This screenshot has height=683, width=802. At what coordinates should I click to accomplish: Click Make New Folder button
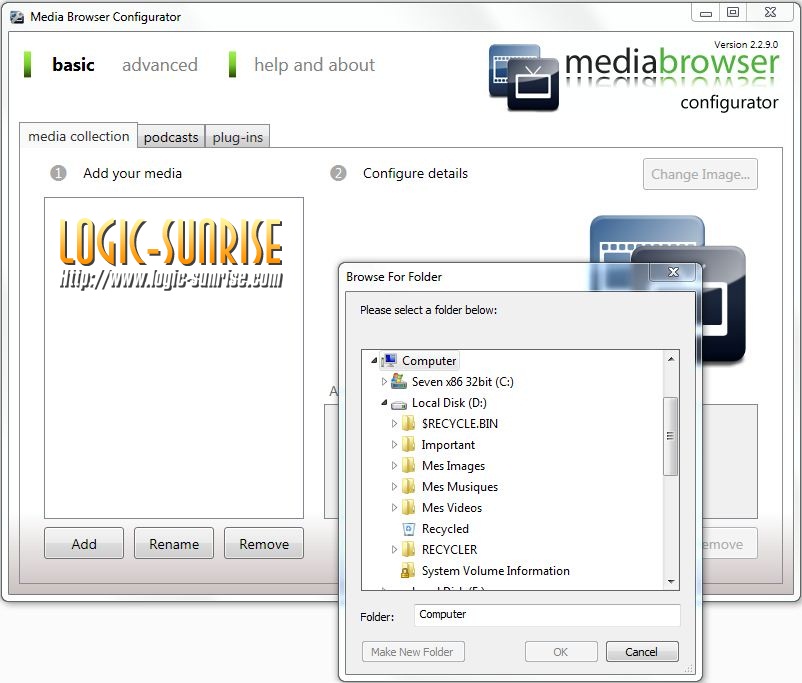(x=413, y=652)
